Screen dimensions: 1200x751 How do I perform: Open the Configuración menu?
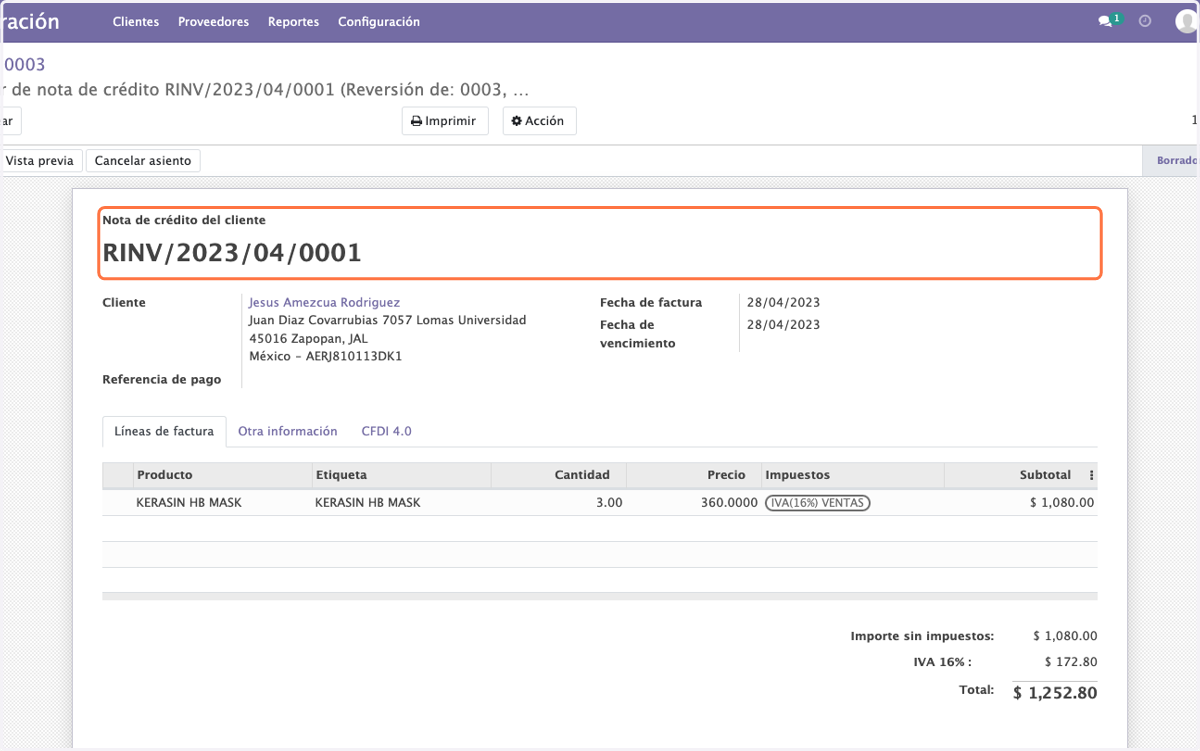click(x=379, y=21)
